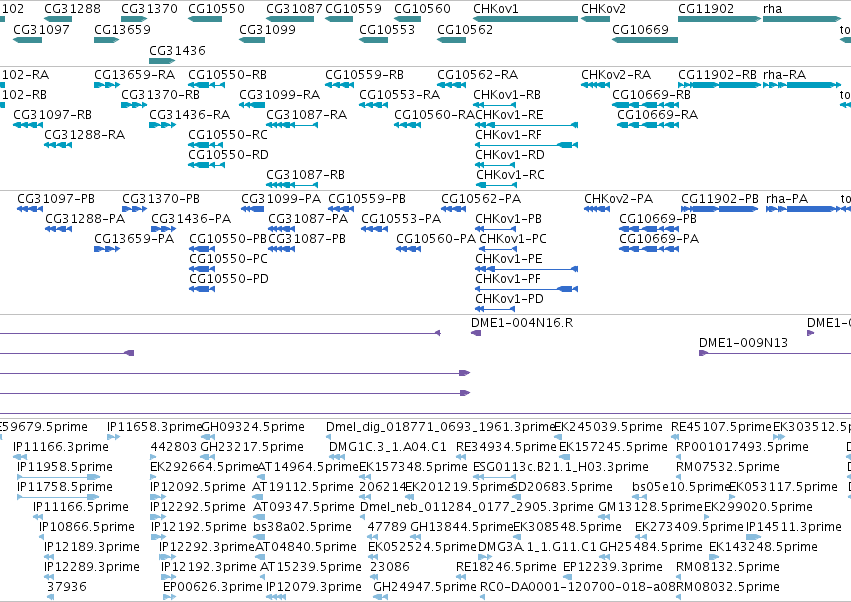The image size is (851, 602).
Task: Select the CG31370 gene label
Action: coord(149,9)
